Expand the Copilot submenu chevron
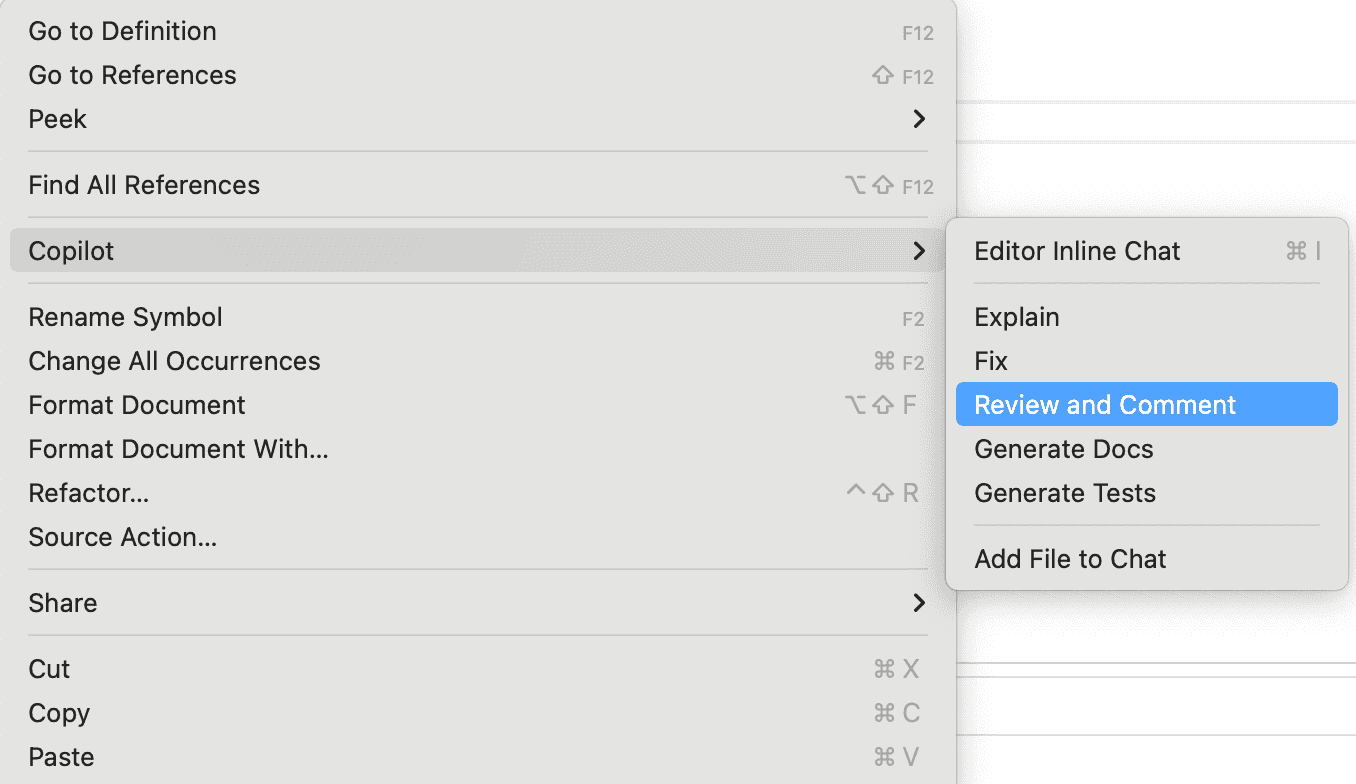Screen dimensions: 1356x784 919,251
